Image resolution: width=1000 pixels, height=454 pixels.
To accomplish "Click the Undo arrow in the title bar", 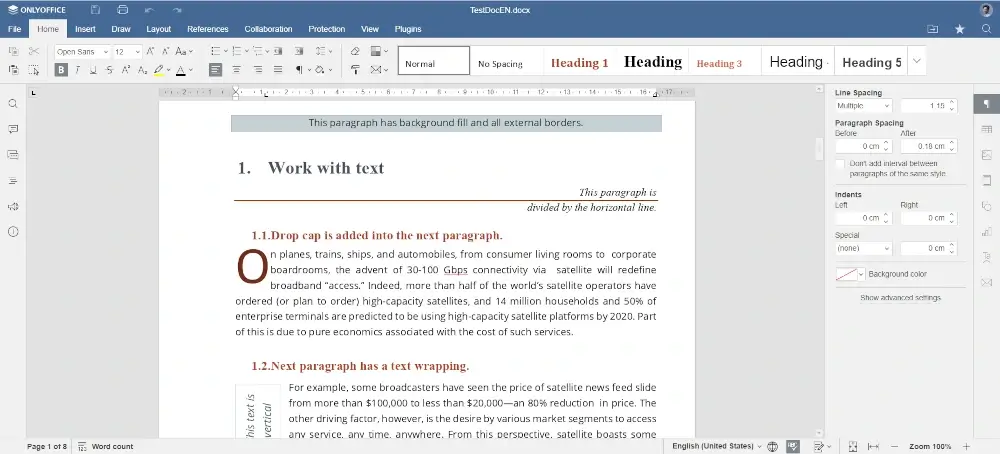I will click(x=149, y=10).
